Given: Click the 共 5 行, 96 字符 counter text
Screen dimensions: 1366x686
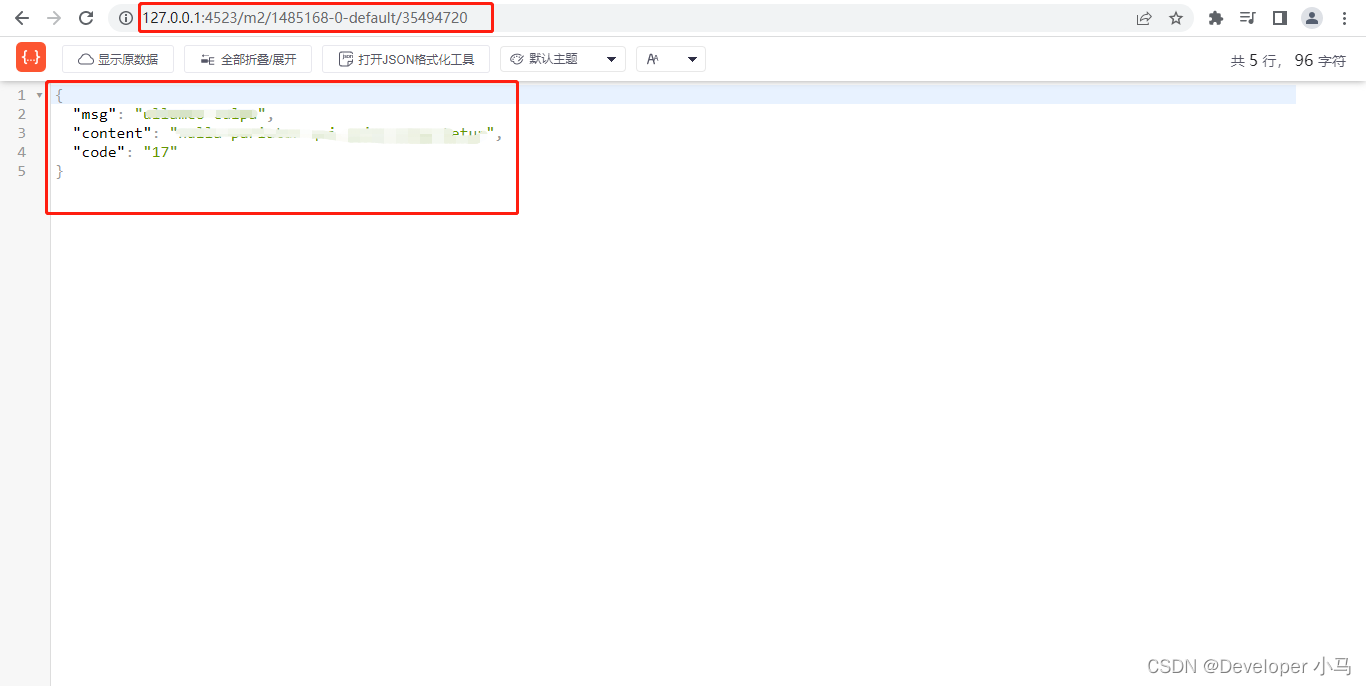Looking at the screenshot, I should click(x=1288, y=61).
